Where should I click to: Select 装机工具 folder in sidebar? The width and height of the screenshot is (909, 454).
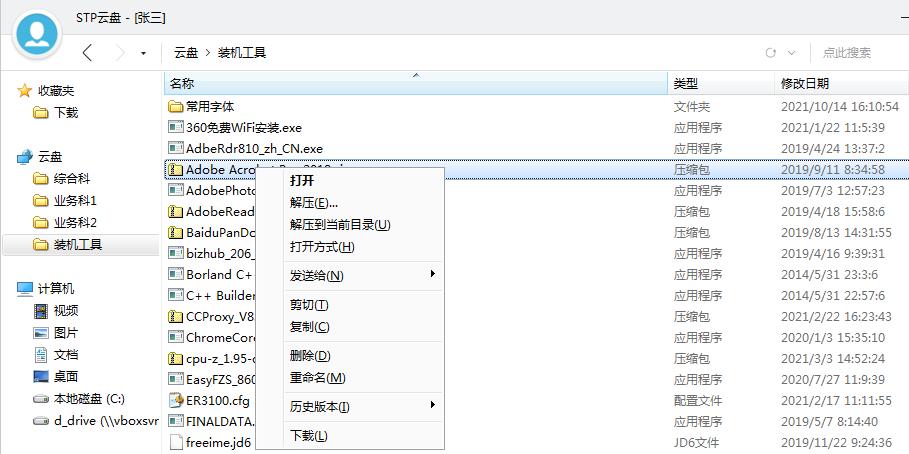click(x=81, y=245)
